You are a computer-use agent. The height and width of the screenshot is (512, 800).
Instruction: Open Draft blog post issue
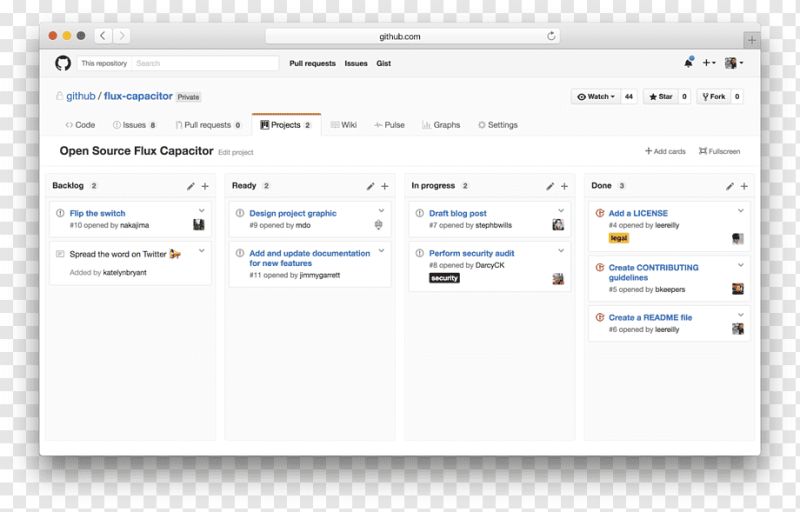458,213
